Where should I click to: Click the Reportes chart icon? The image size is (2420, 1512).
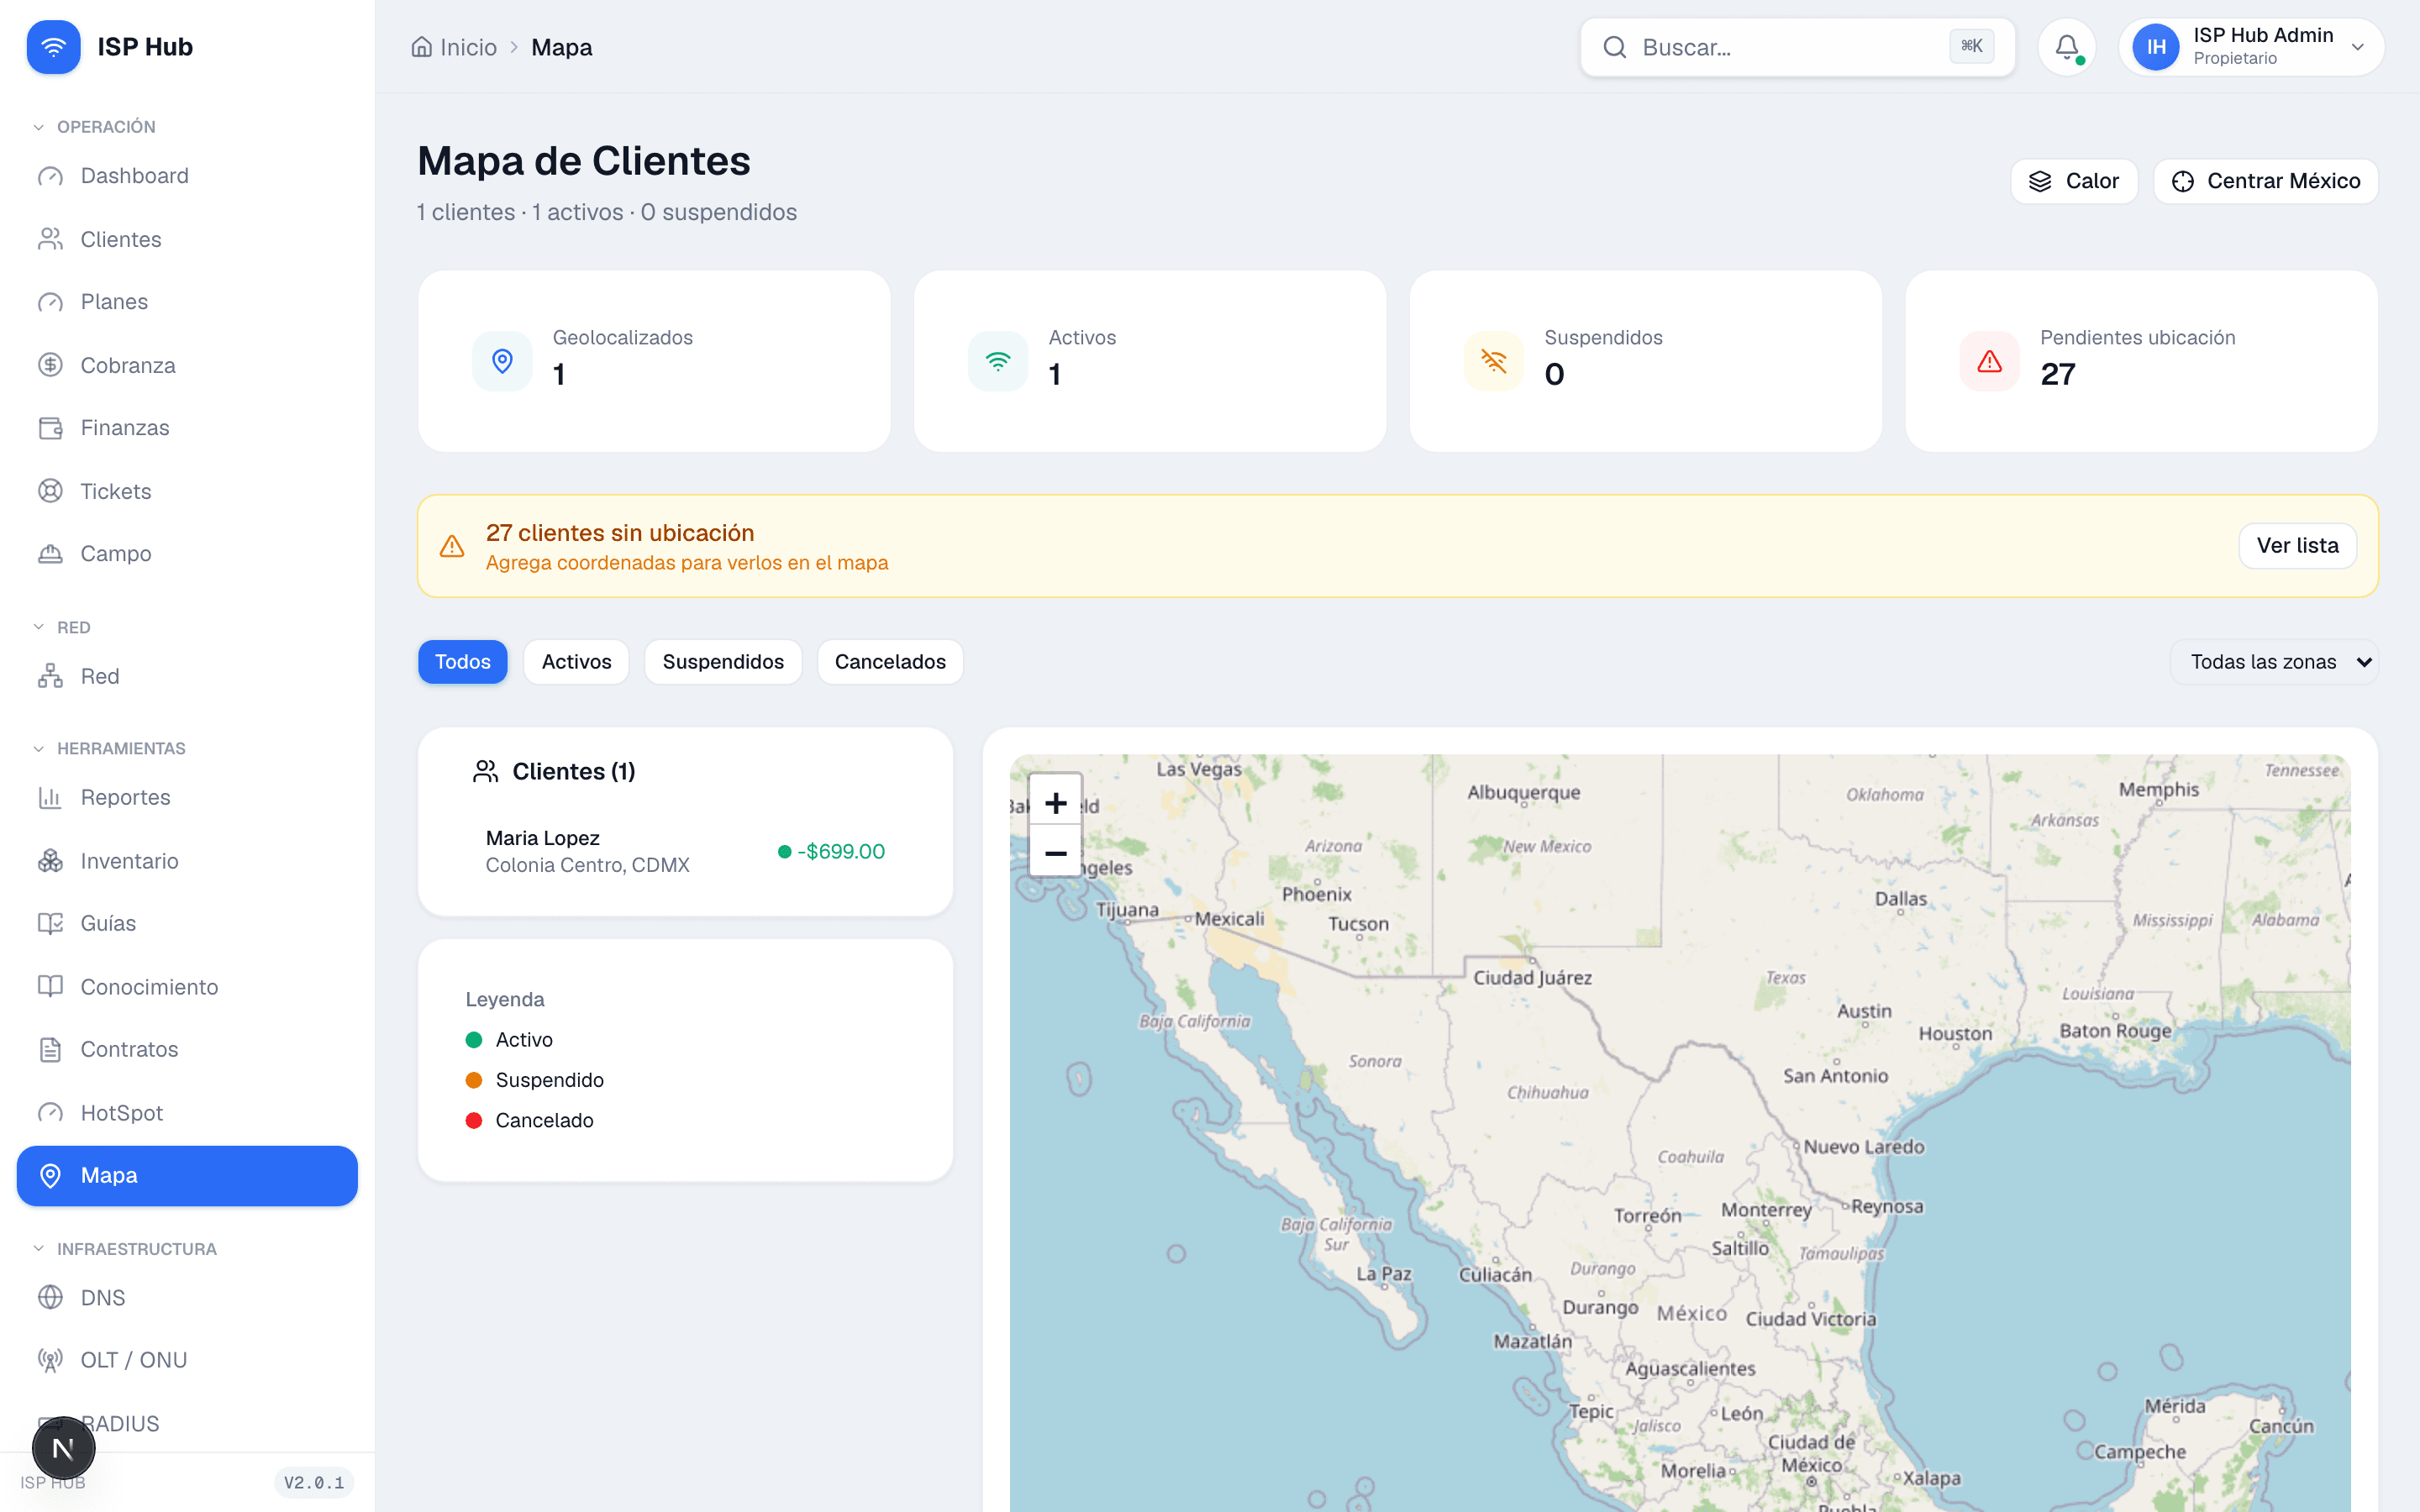pyautogui.click(x=50, y=797)
